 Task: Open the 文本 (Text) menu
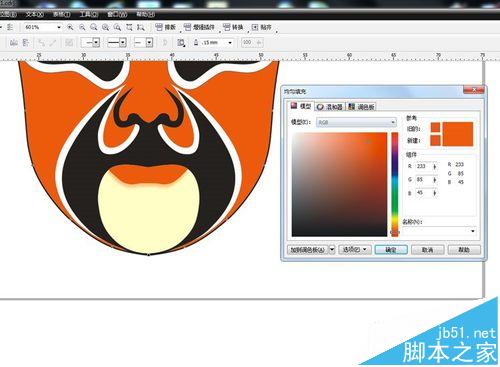[x=35, y=14]
